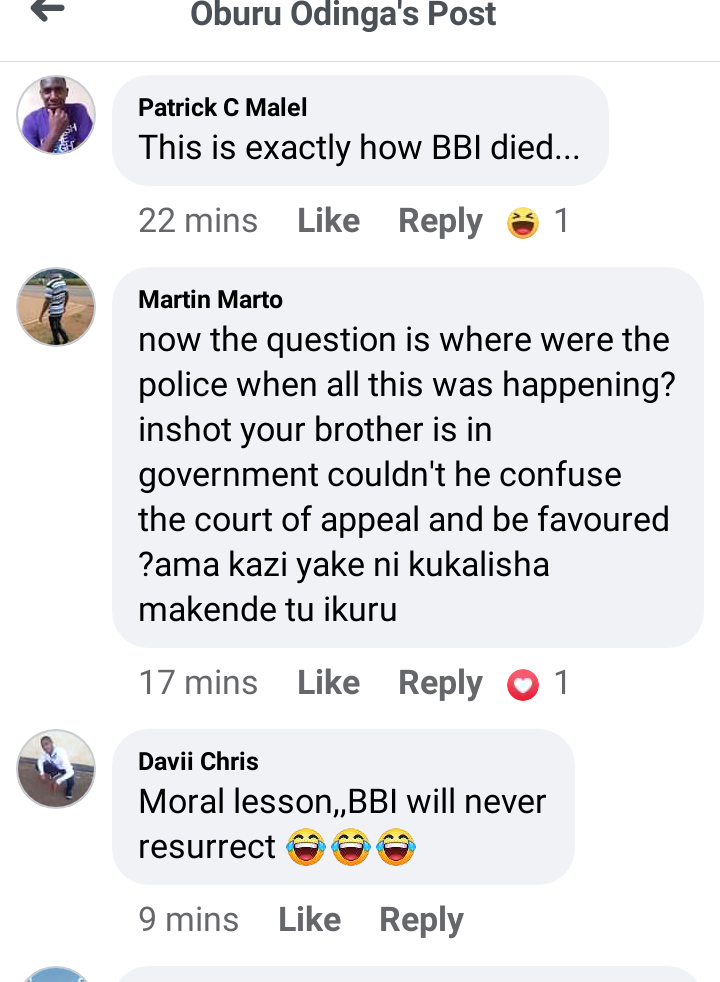Like Martin Marto's comment

click(328, 683)
